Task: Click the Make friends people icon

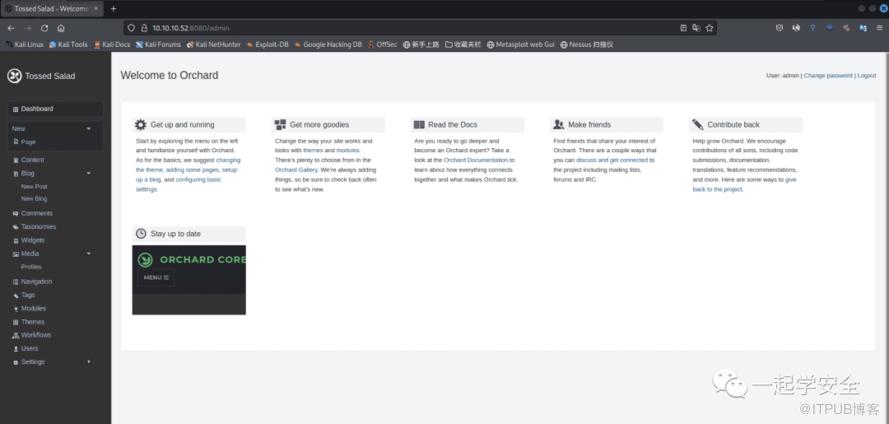Action: [x=558, y=125]
